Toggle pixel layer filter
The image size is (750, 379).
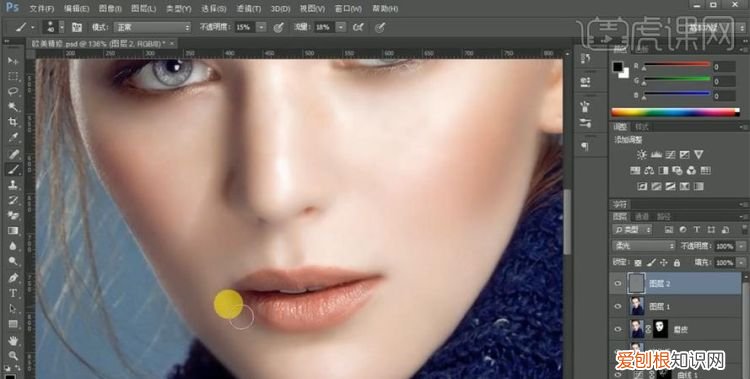[669, 230]
